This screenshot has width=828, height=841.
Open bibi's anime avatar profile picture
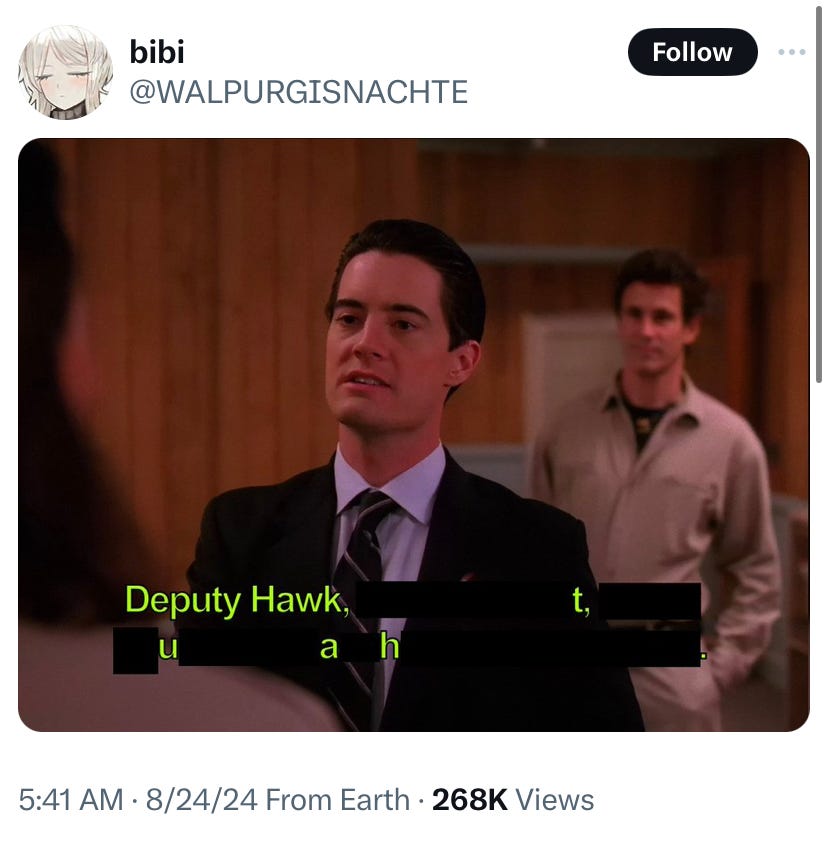(x=65, y=72)
